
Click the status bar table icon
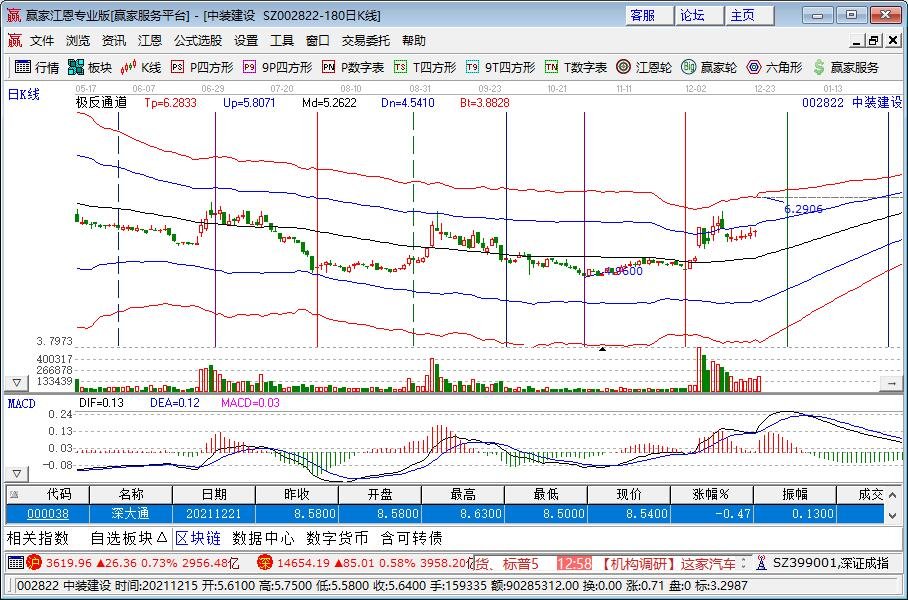(x=16, y=562)
